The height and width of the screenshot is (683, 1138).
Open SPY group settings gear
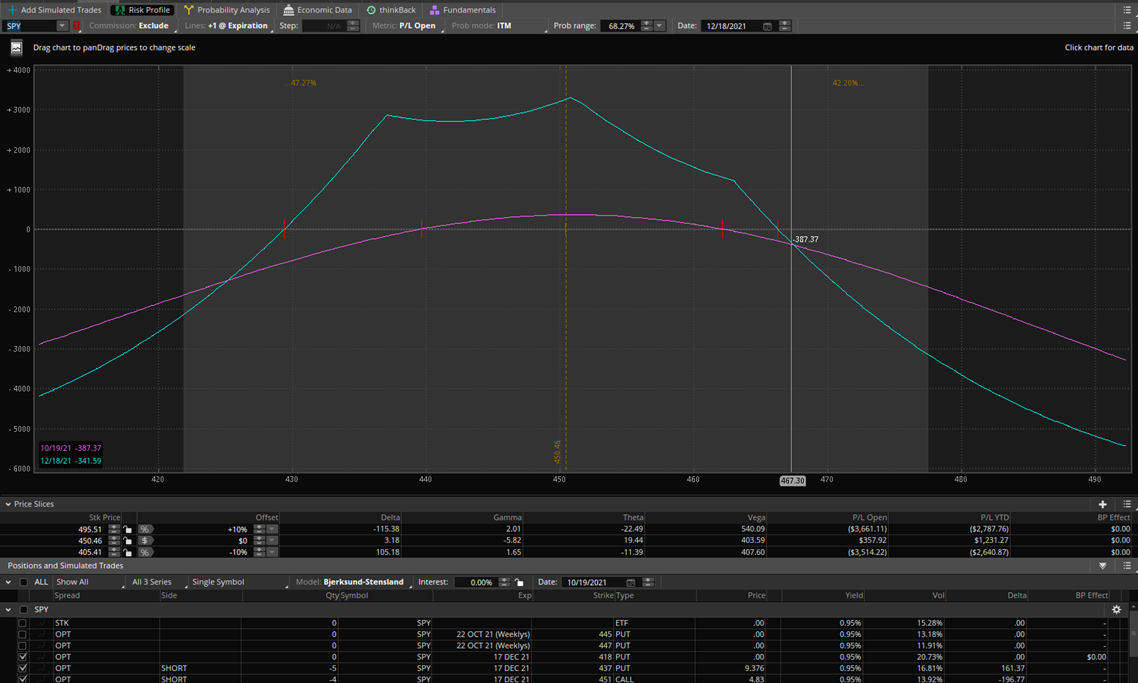[1117, 610]
